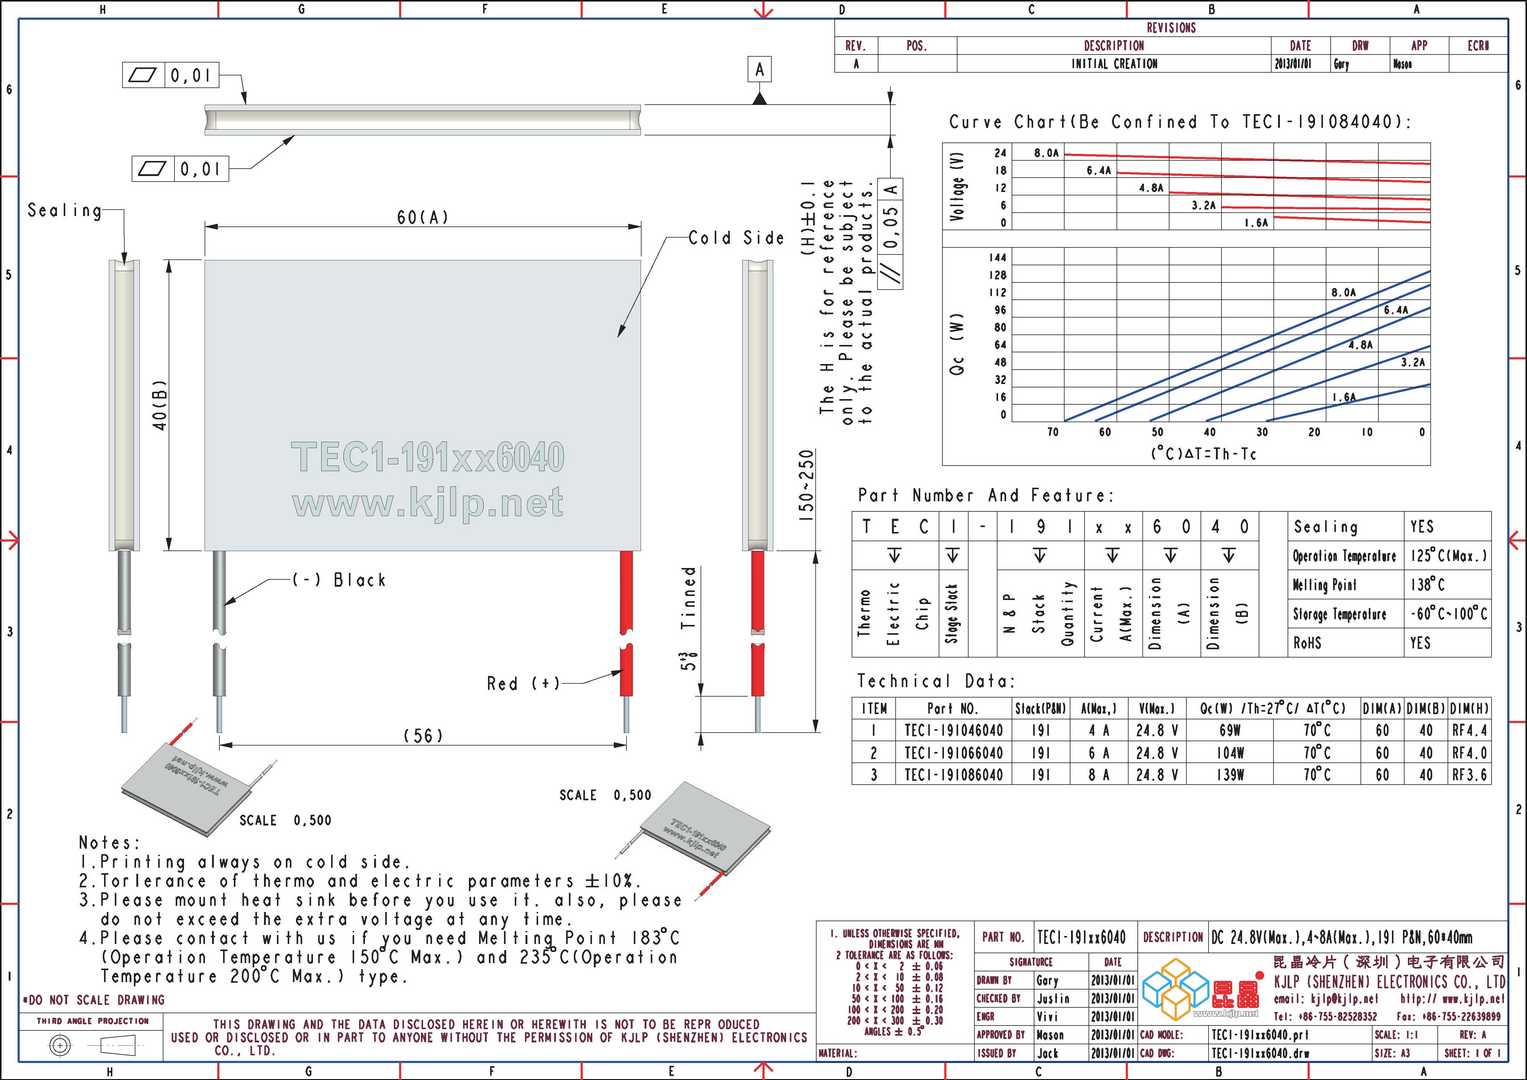Click the KJLP (SHENZHEN) ELECTRONICS CO., LTD name
Screen dimensions: 1527x1080
1389,981
